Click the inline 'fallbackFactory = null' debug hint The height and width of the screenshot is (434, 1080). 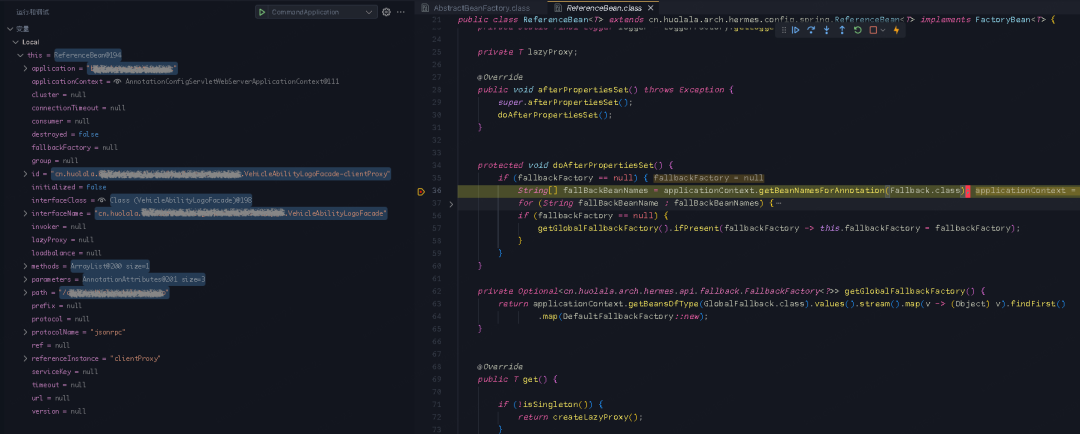708,178
